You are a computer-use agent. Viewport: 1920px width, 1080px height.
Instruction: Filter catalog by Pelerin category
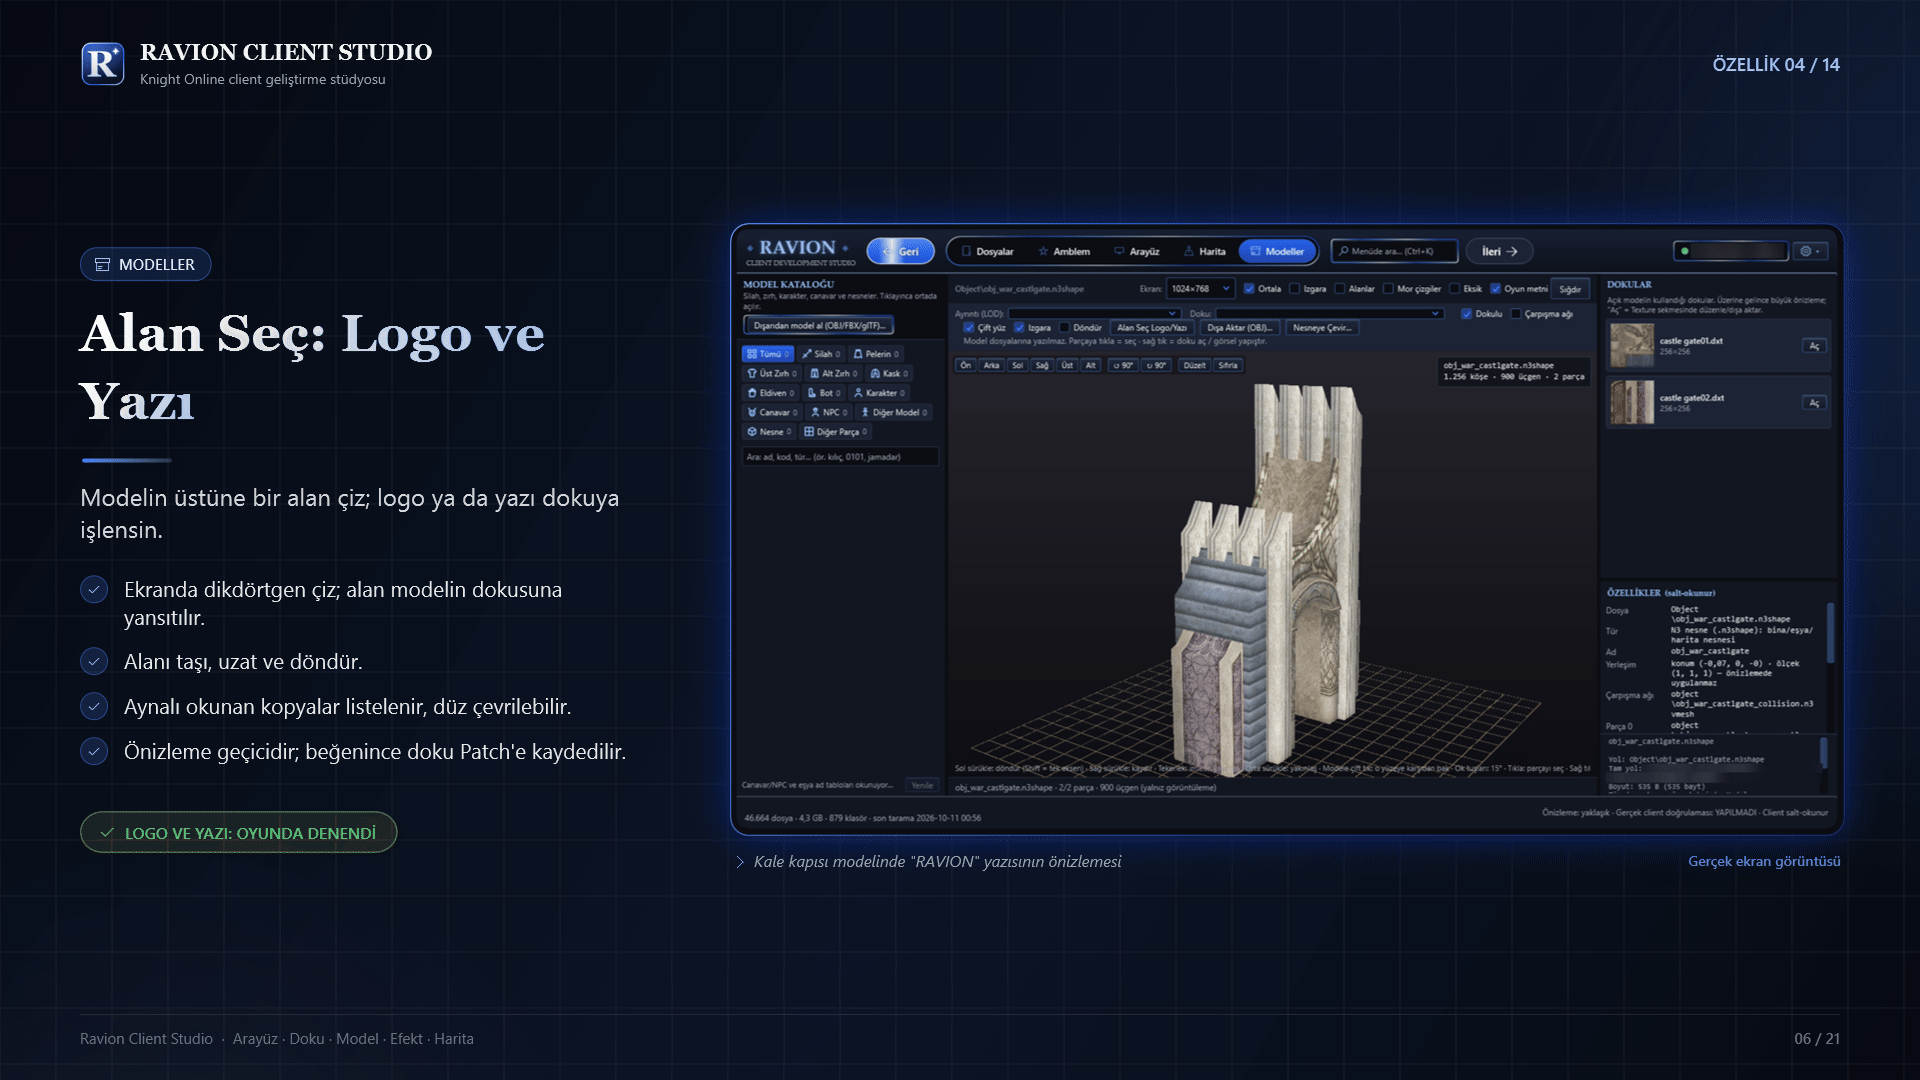(x=876, y=354)
